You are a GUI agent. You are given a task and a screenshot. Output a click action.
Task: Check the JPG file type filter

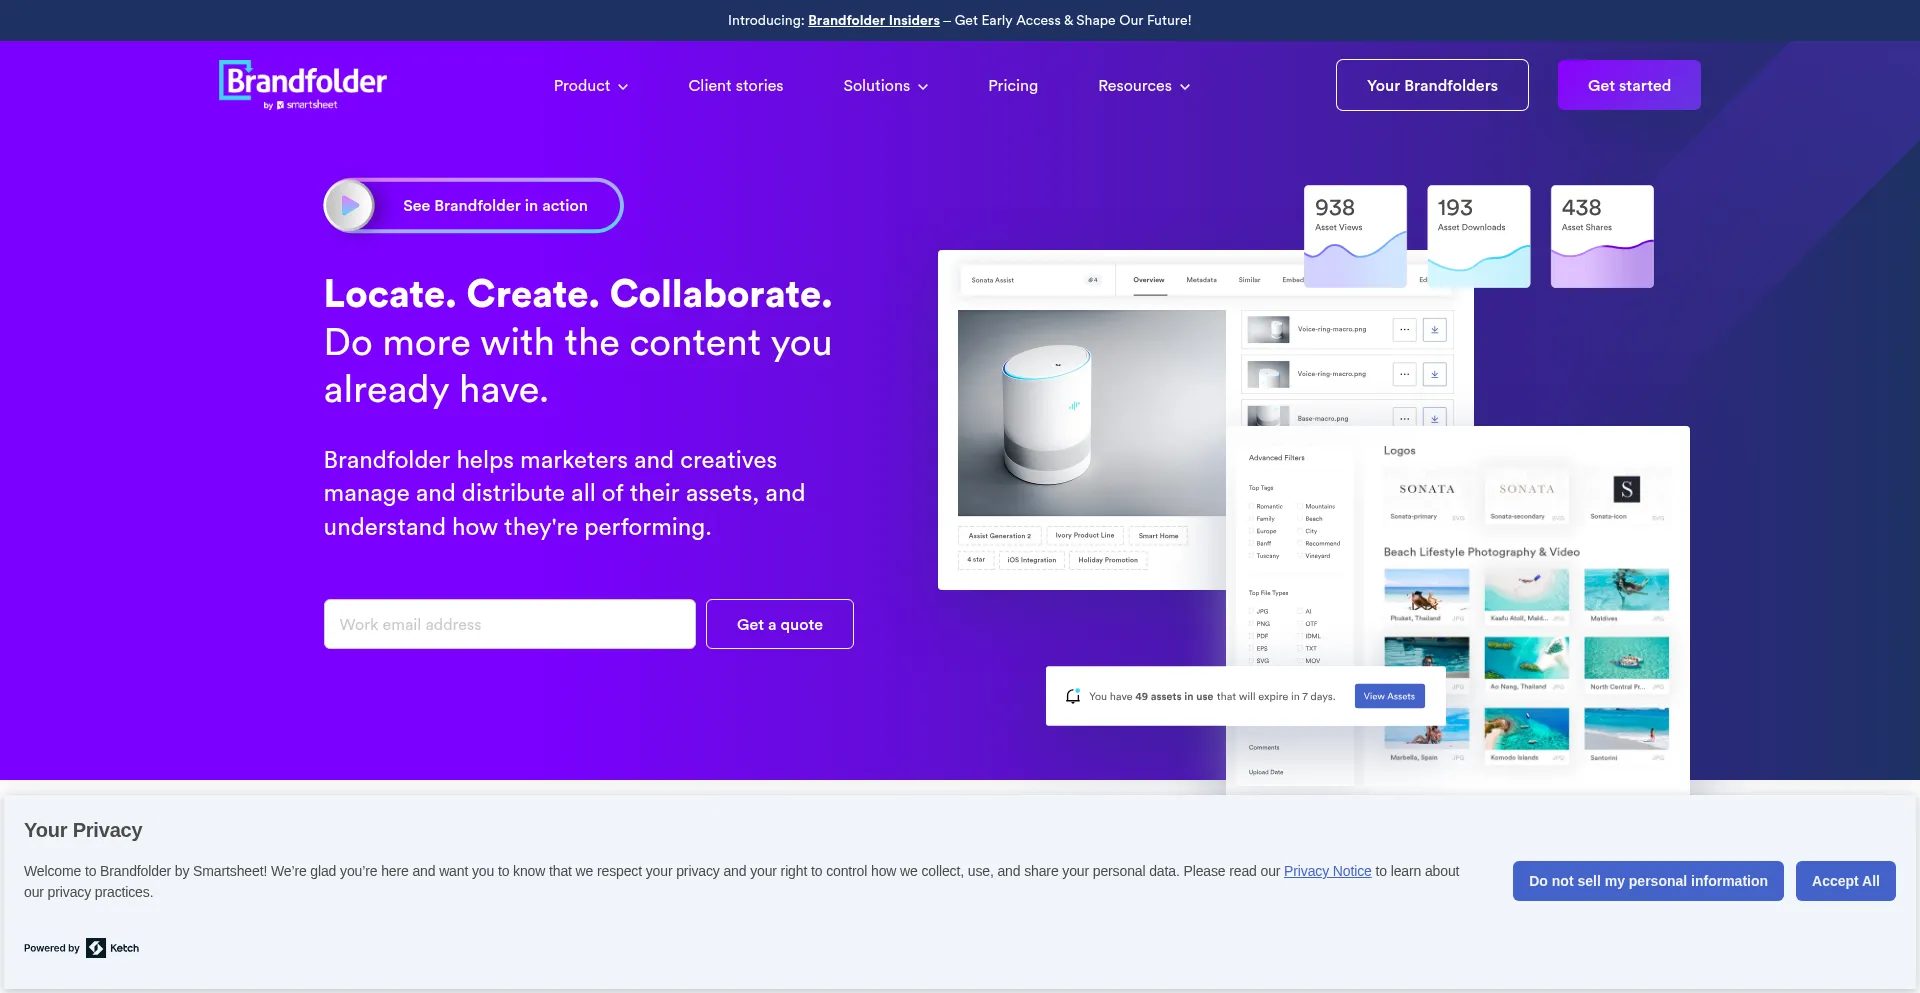(x=1251, y=611)
